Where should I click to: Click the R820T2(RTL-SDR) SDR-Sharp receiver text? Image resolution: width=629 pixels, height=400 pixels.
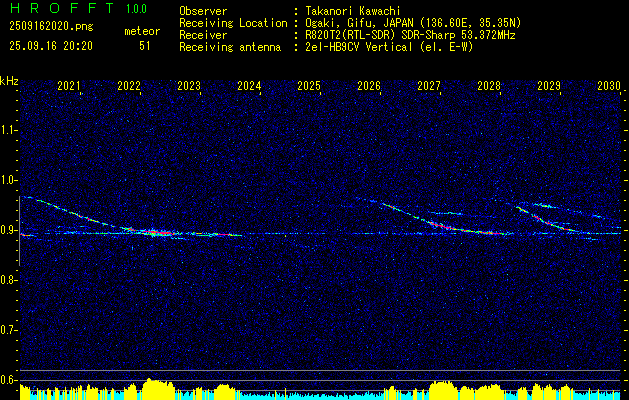[410, 35]
